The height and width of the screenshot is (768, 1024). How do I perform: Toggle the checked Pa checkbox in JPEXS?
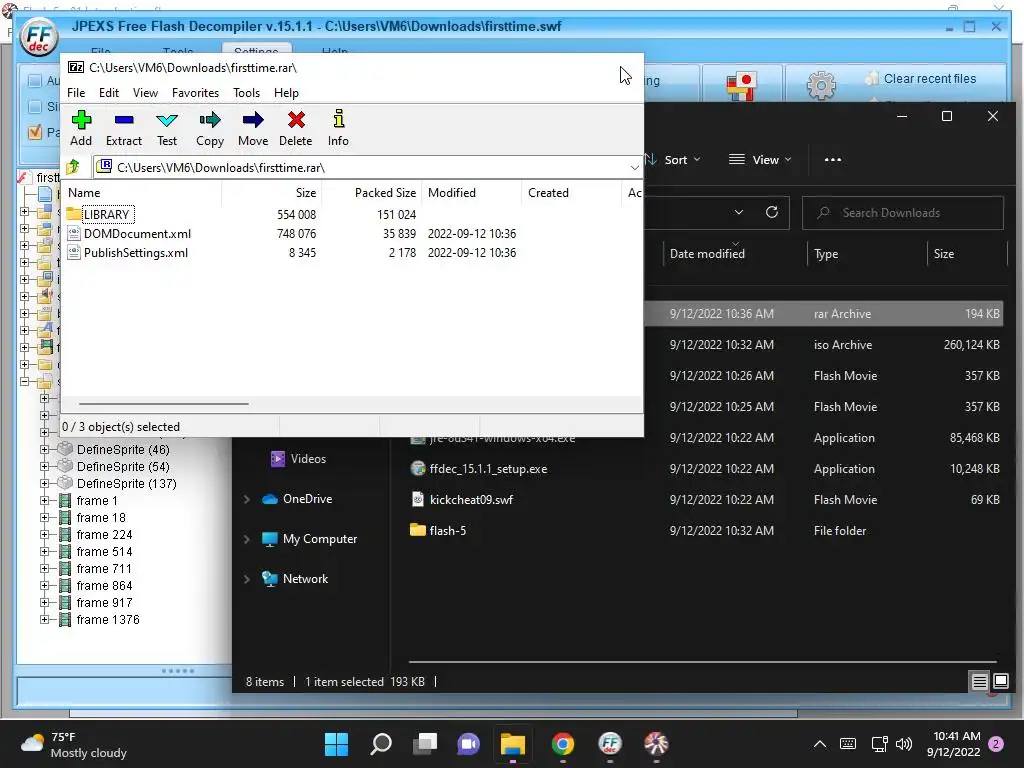[35, 133]
